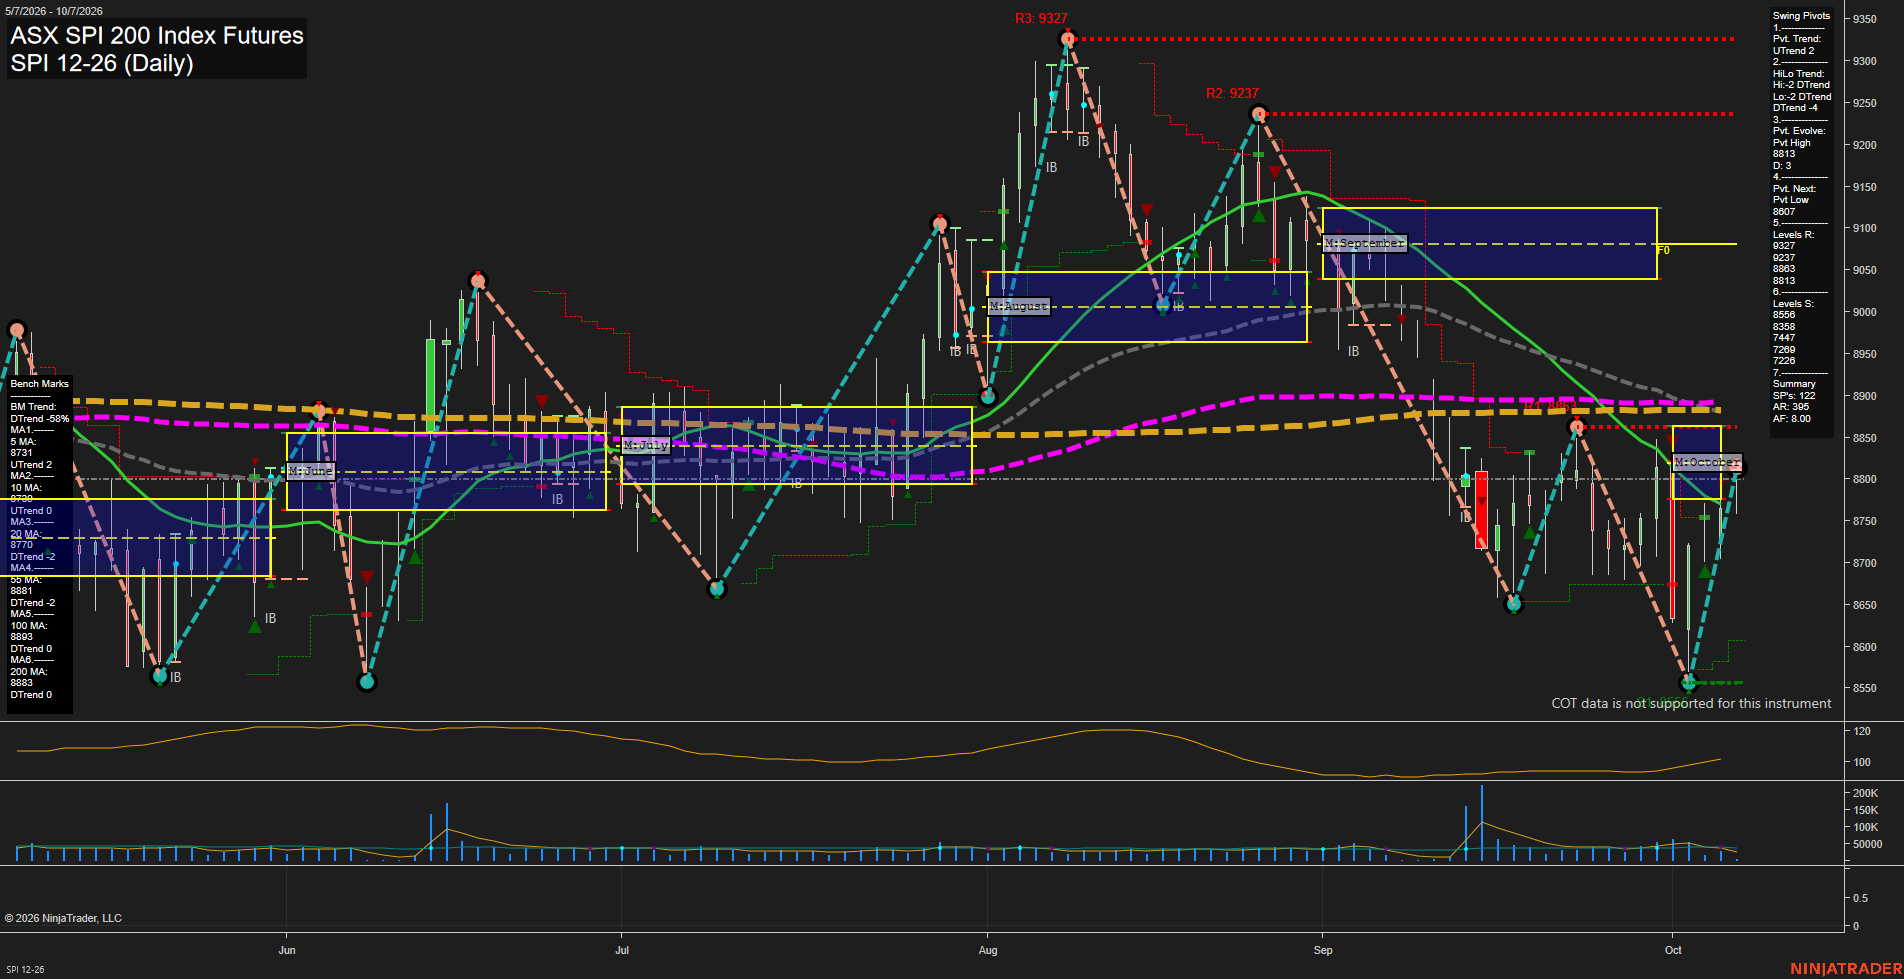Viewport: 1904px width, 979px height.
Task: Click the M:August monthly range label
Action: (1019, 306)
